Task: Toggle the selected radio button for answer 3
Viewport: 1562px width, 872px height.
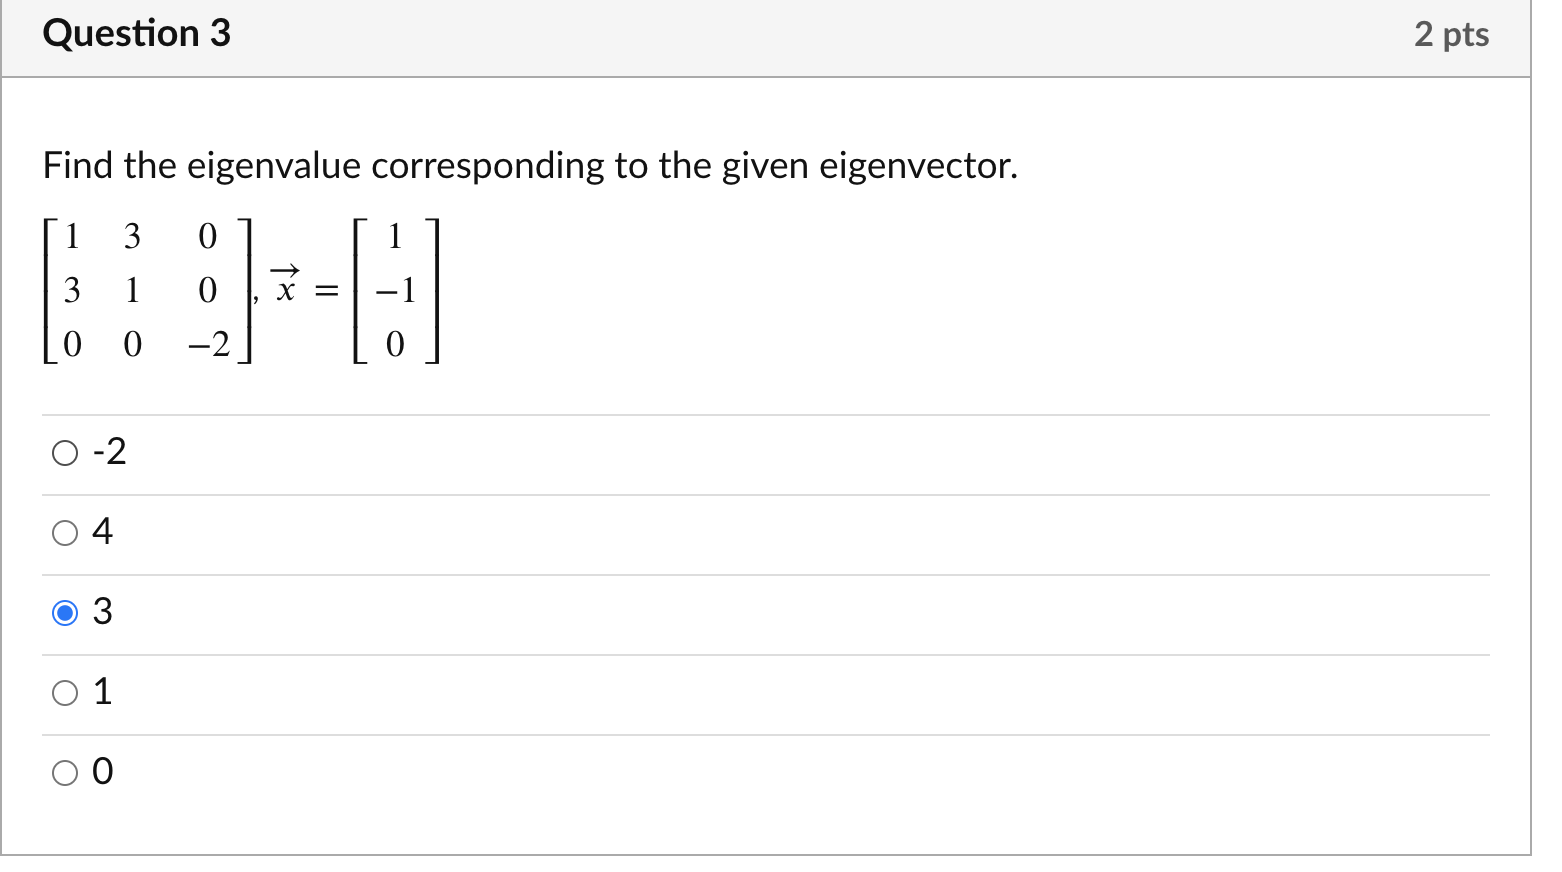Action: (x=66, y=612)
